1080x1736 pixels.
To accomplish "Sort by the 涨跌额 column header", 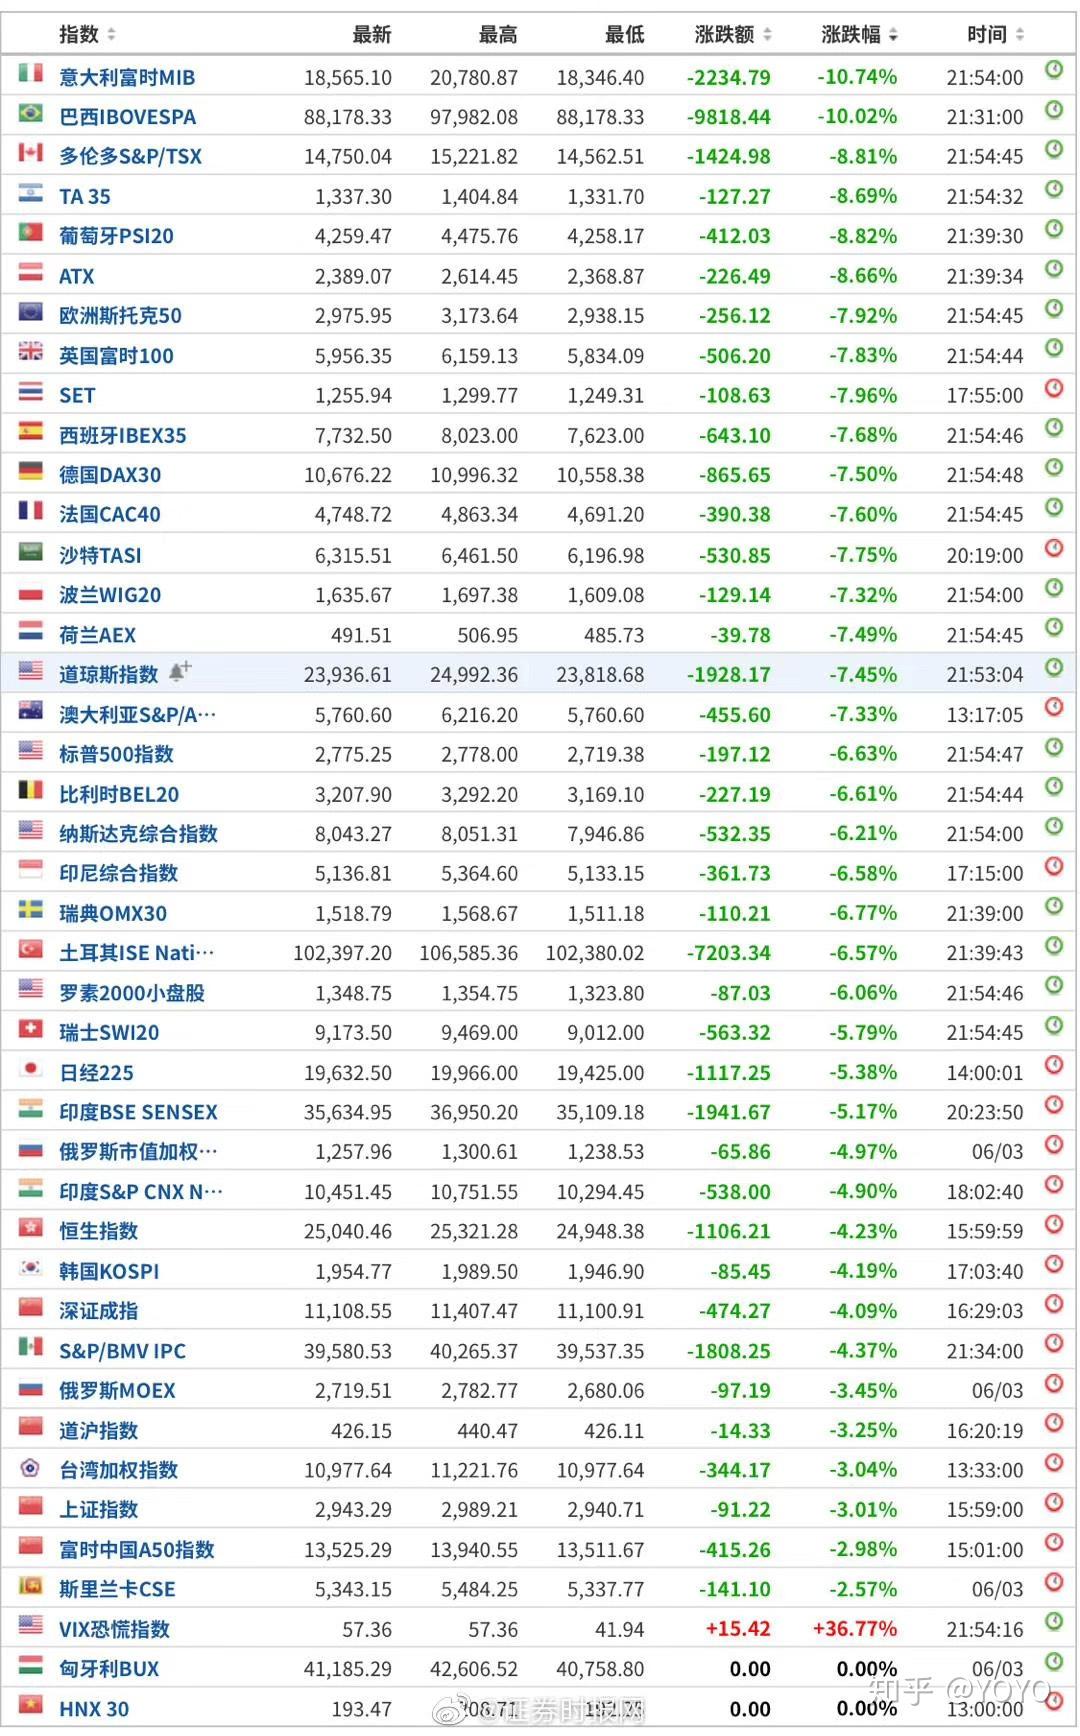I will (x=733, y=35).
